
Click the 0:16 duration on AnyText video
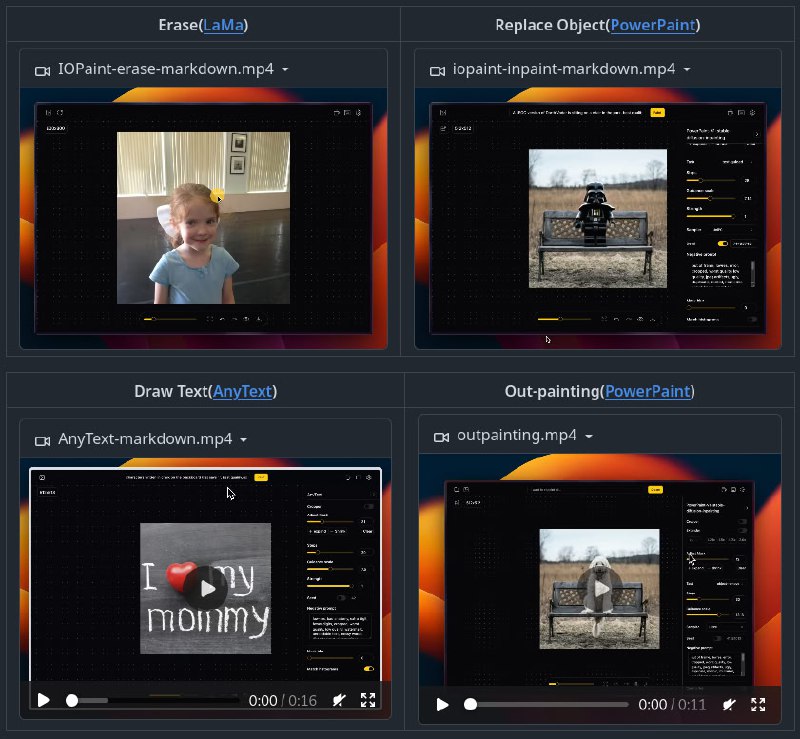(303, 700)
